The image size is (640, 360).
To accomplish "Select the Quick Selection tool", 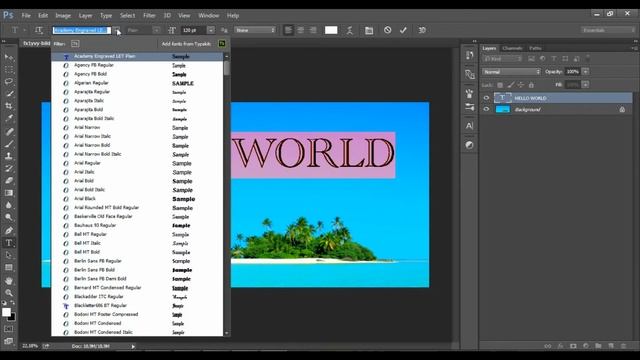I will point(9,94).
